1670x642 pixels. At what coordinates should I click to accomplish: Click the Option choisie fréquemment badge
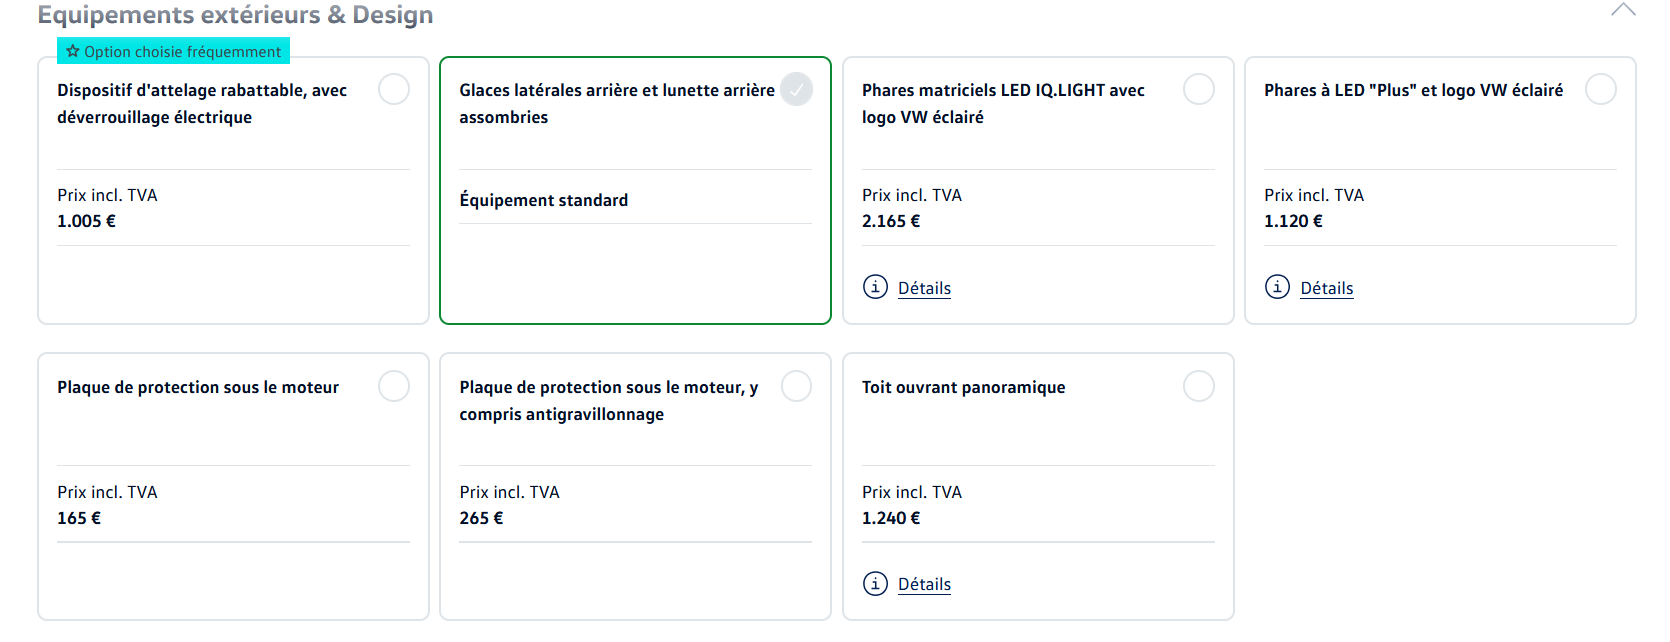[x=174, y=51]
